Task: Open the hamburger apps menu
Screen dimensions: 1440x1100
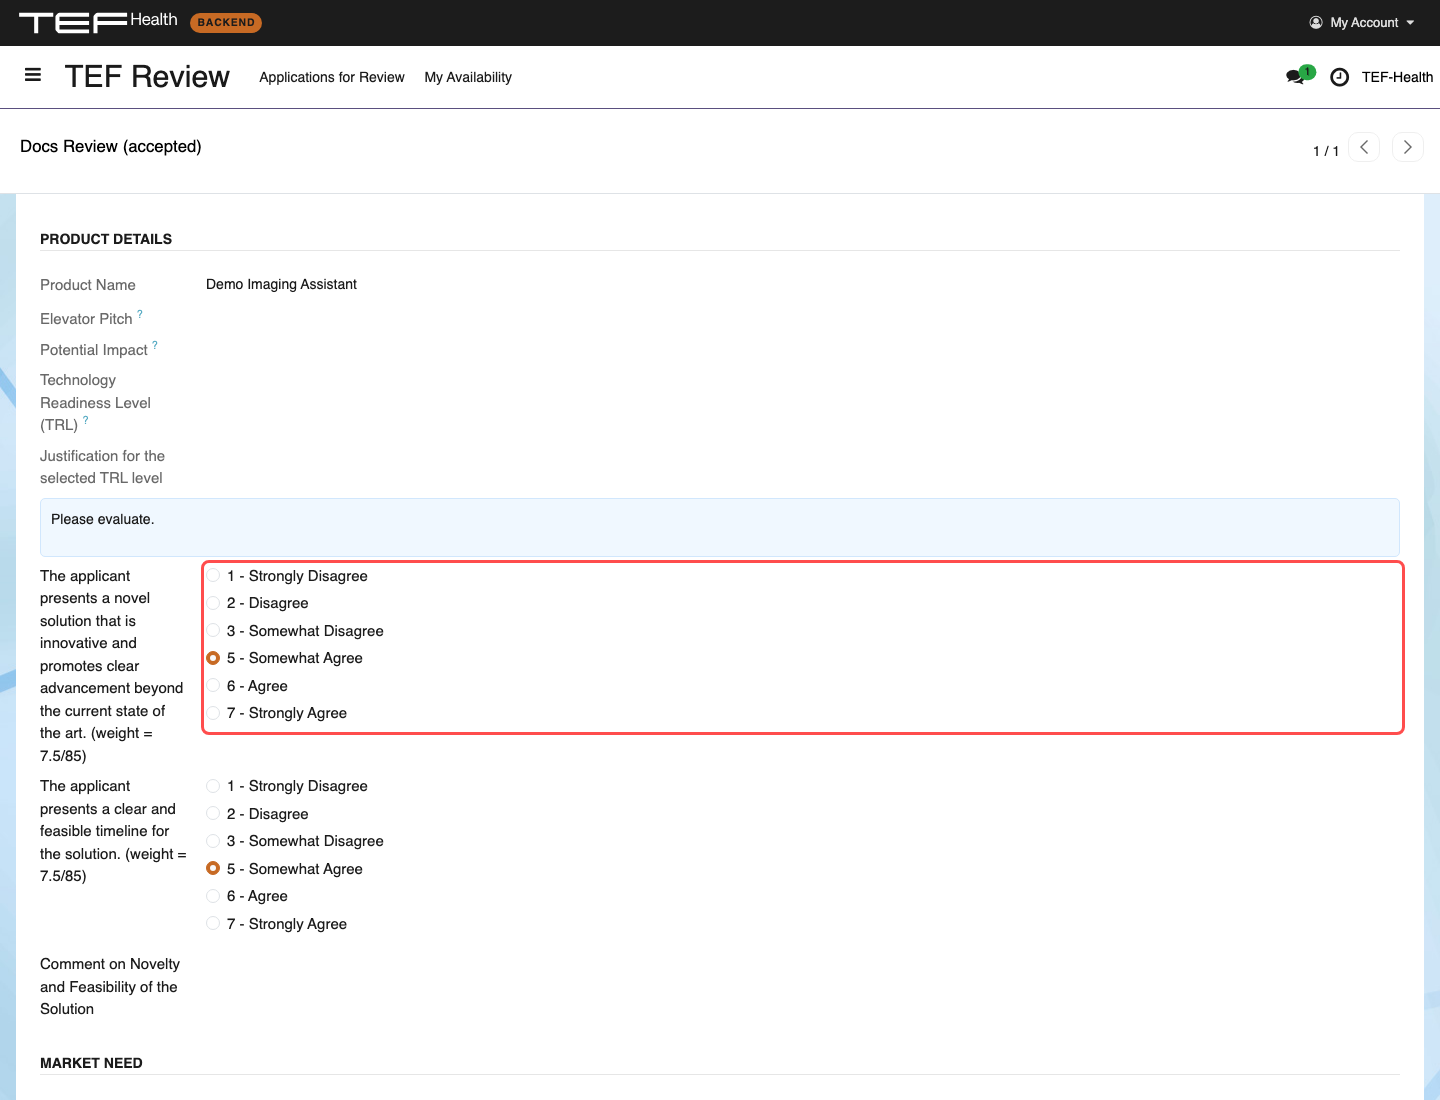Action: tap(33, 75)
